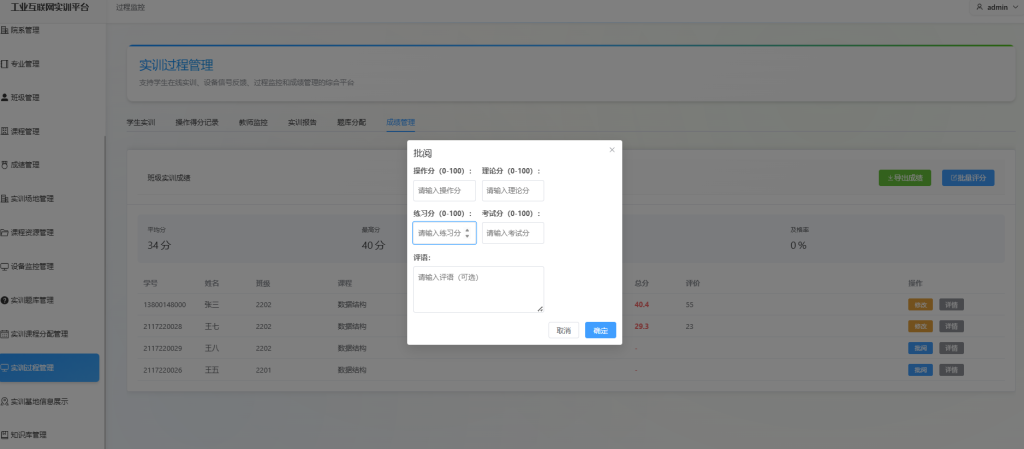Click into the 考试分 input box
1024x449 pixels.
512,233
